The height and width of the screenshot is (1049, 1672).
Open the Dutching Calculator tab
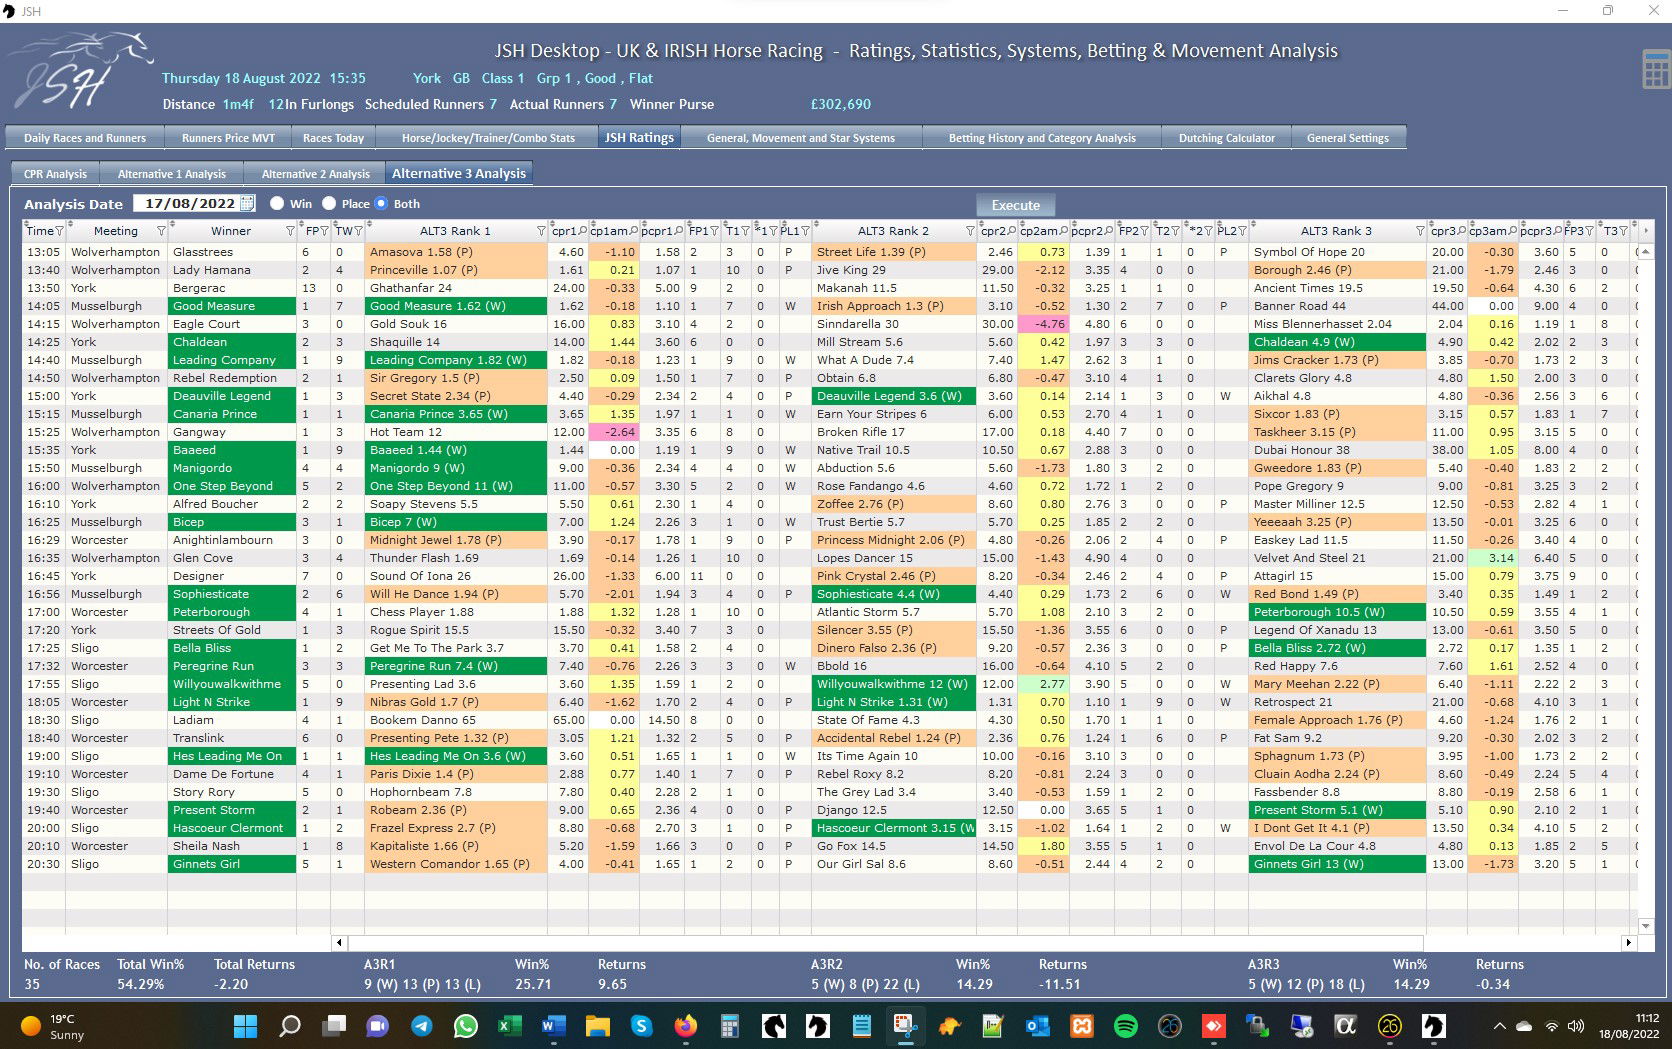pos(1226,138)
